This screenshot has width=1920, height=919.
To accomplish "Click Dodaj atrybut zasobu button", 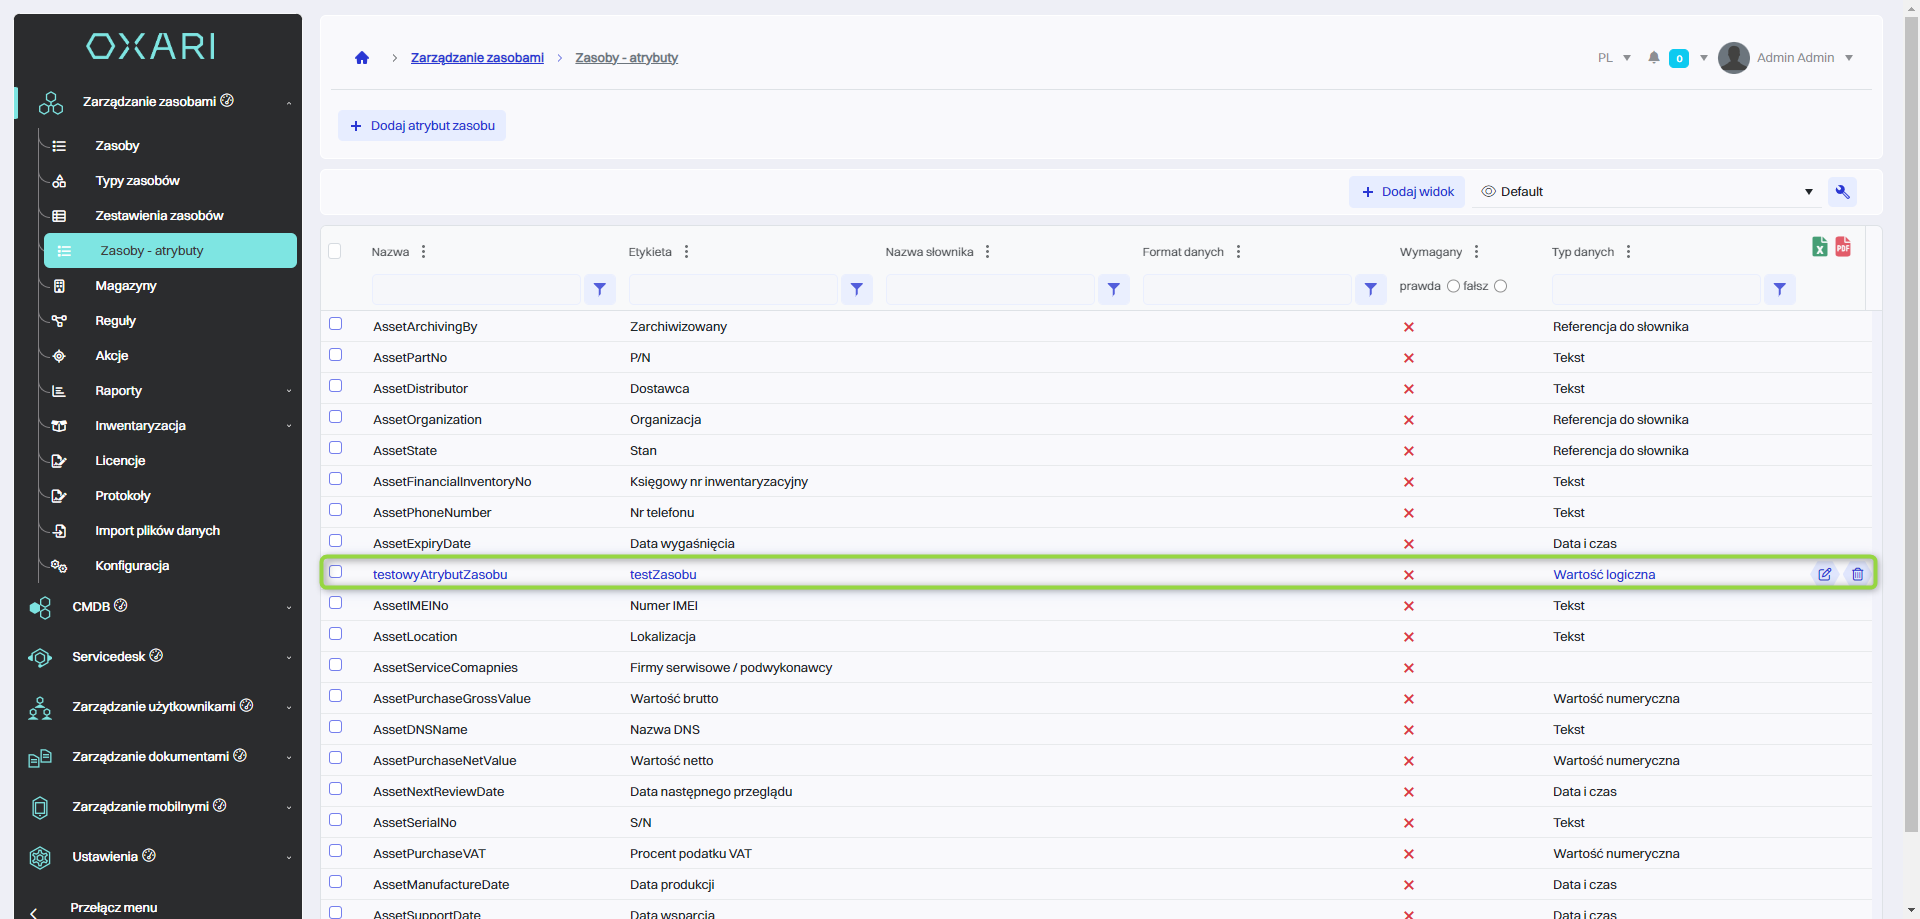I will click(x=422, y=126).
